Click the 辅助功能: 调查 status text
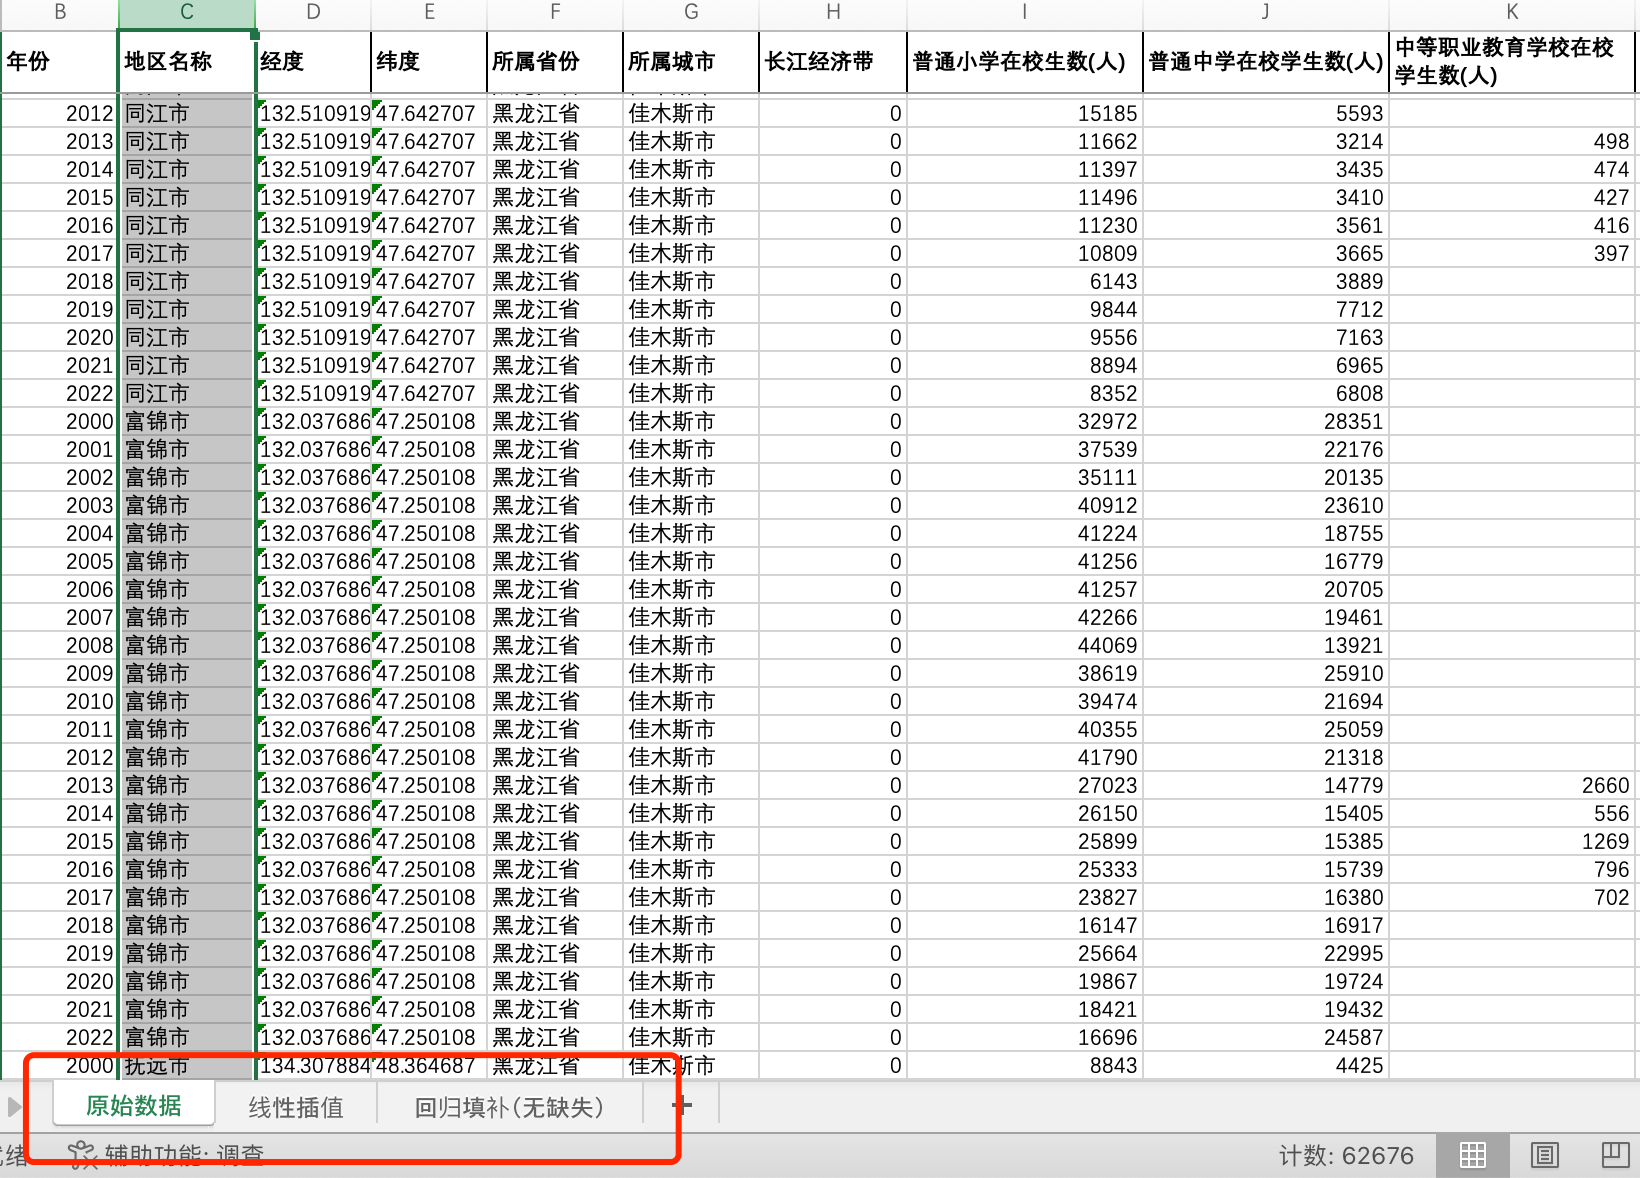The width and height of the screenshot is (1640, 1178). pyautogui.click(x=184, y=1156)
